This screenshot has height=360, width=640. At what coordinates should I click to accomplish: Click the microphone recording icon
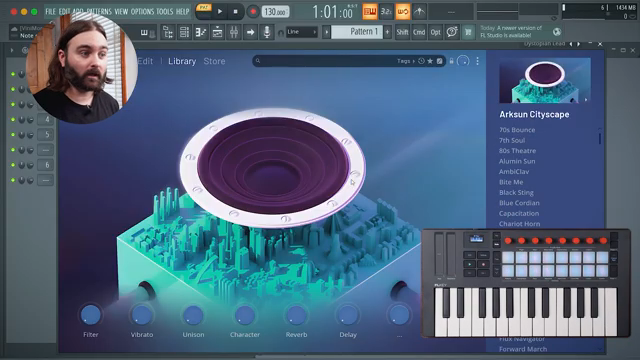click(267, 32)
